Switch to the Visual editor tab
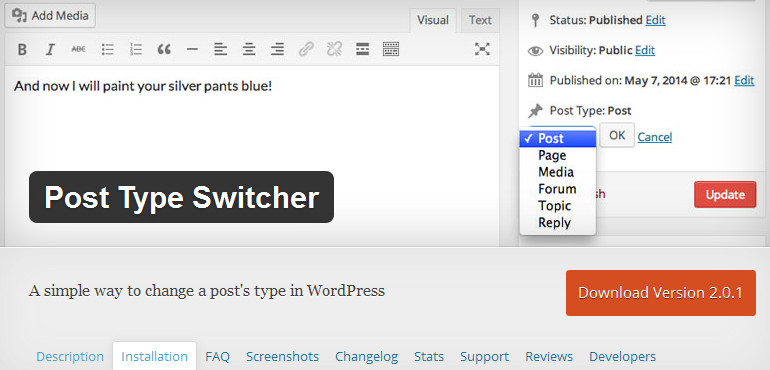The height and width of the screenshot is (370, 770). point(433,21)
